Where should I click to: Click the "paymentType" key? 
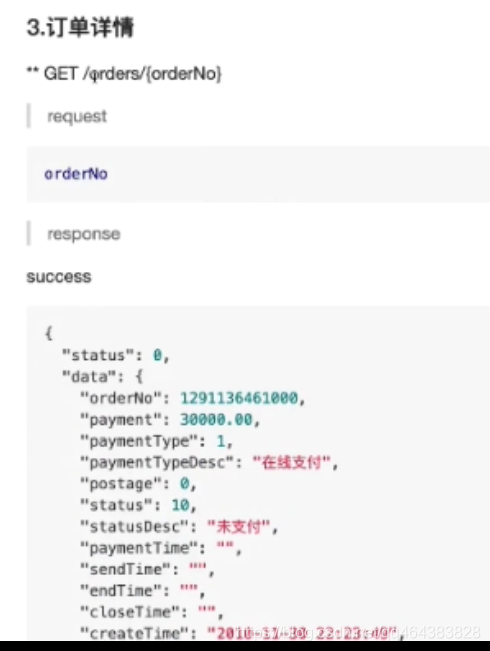pos(138,441)
